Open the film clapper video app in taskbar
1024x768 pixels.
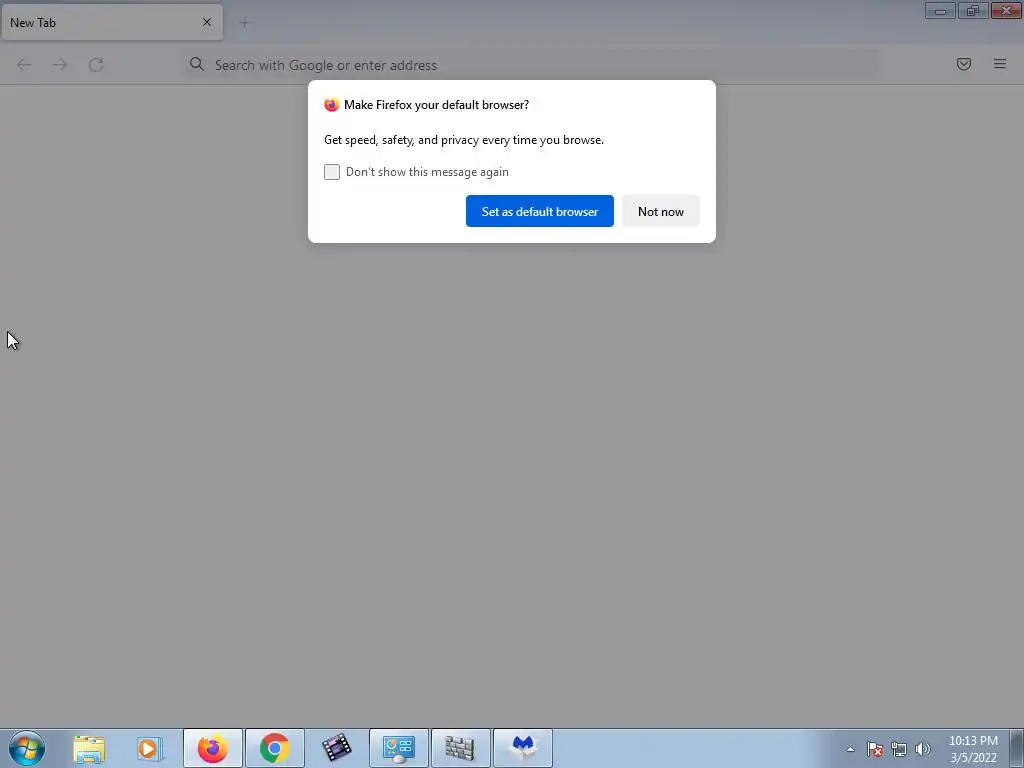(336, 748)
